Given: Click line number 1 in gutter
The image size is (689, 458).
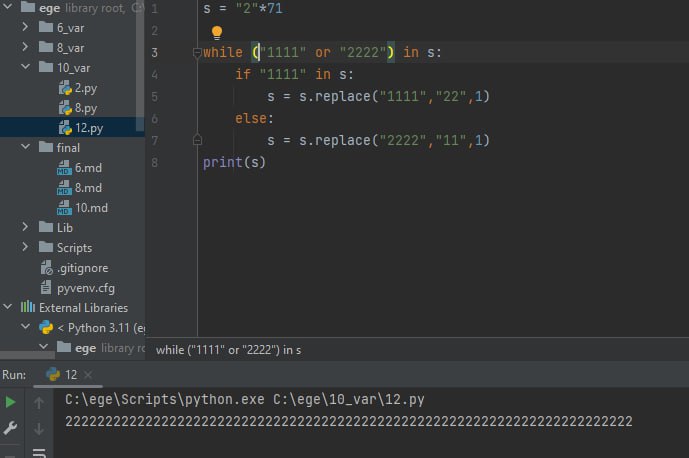Looking at the screenshot, I should tap(155, 8).
